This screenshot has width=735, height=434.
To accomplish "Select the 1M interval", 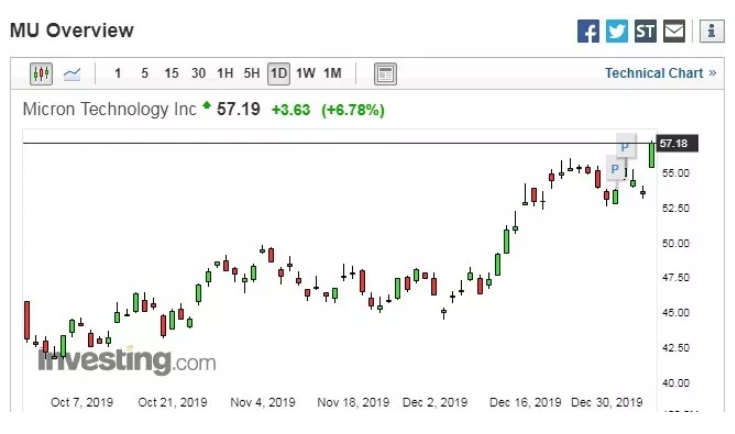I will click(x=332, y=74).
